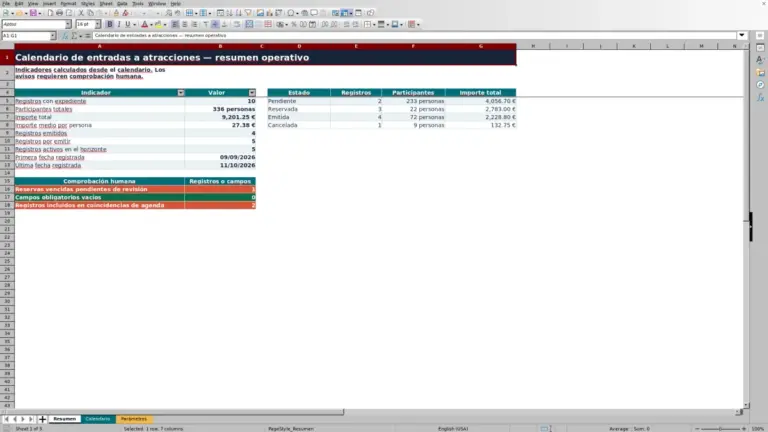Open the Borders dropdown arrow
The height and width of the screenshot is (432, 768).
point(374,24)
